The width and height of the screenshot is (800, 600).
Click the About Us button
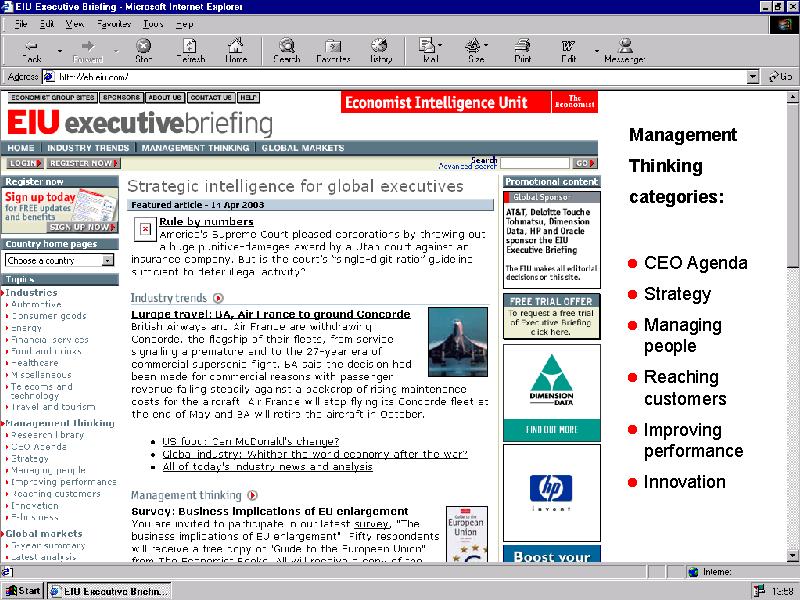point(165,97)
